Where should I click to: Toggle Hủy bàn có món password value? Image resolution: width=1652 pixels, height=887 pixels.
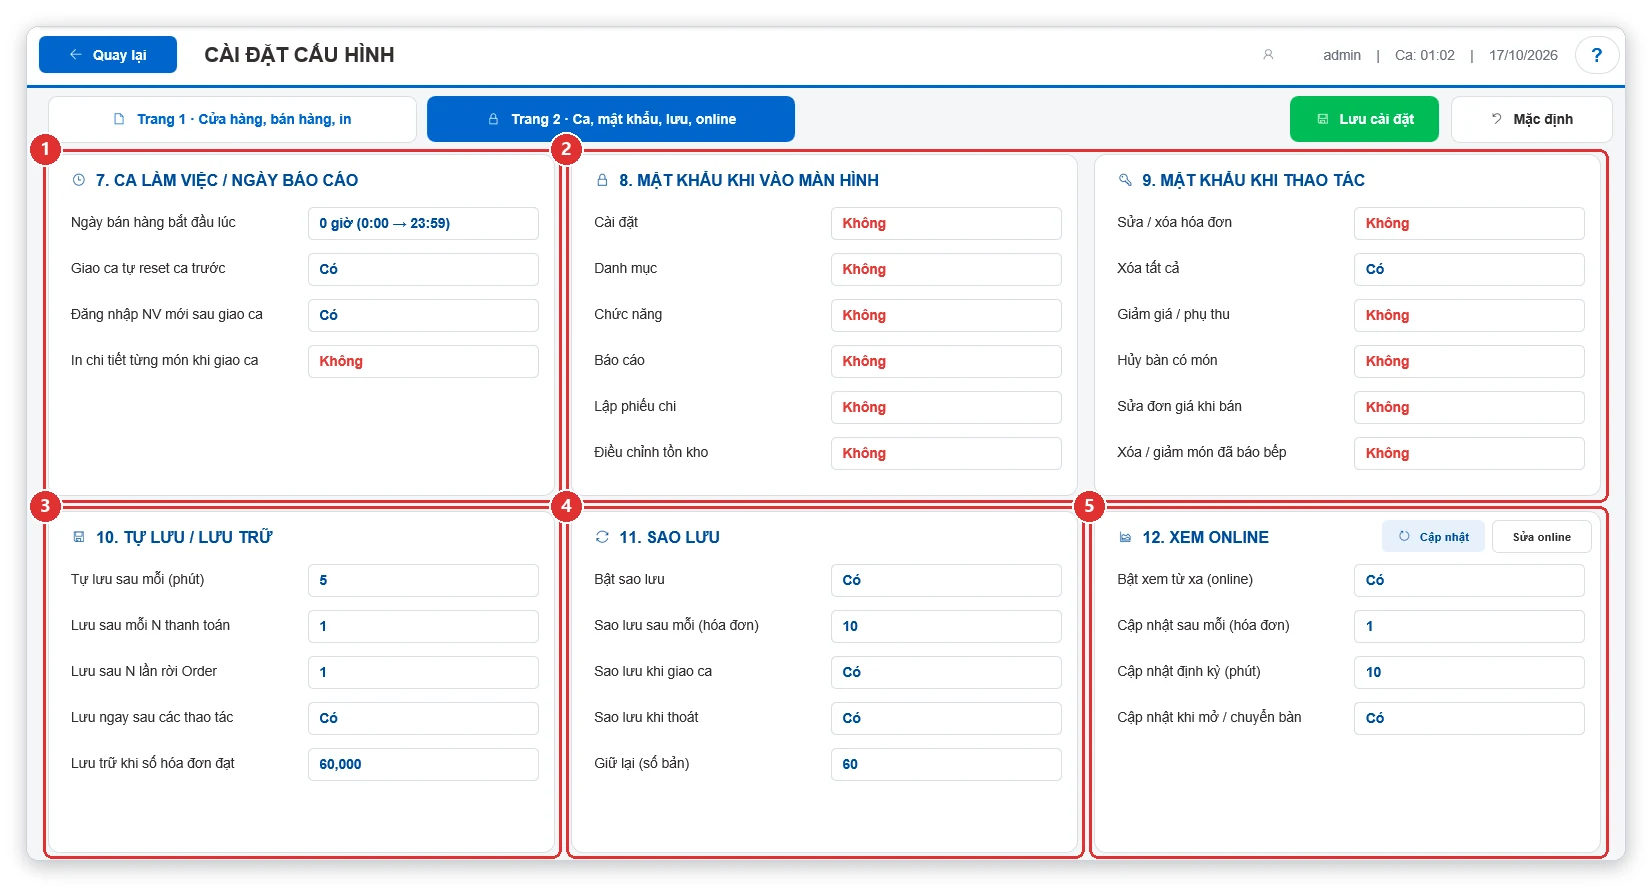(1469, 361)
